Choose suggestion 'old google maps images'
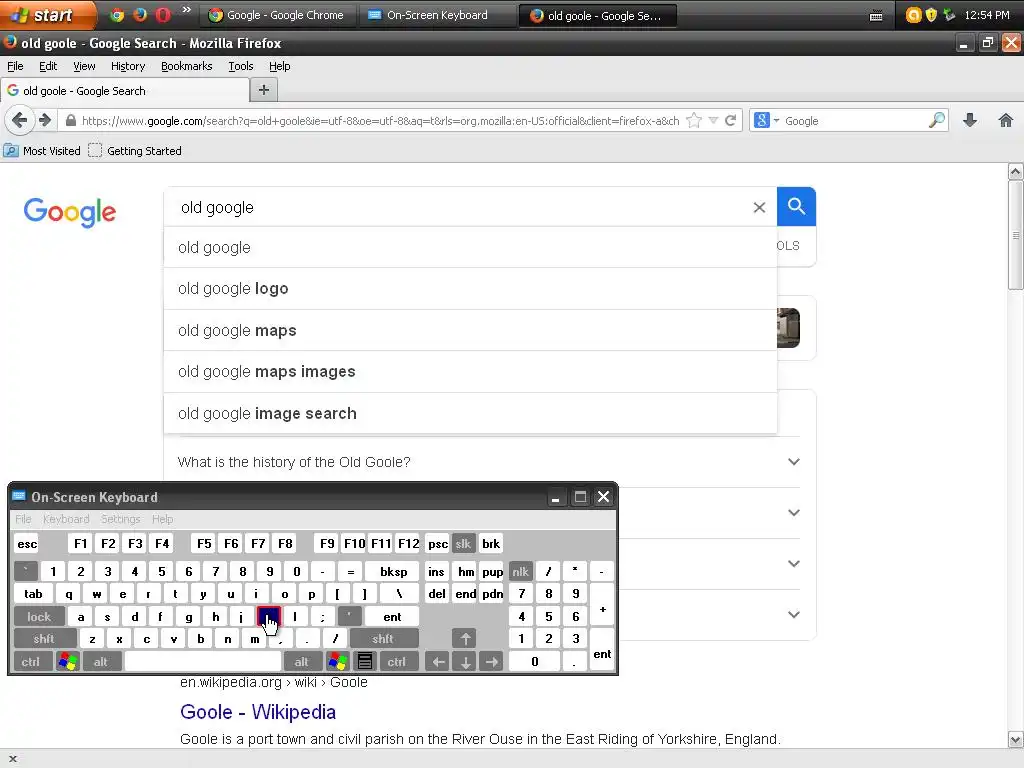1024x768 pixels. point(470,372)
